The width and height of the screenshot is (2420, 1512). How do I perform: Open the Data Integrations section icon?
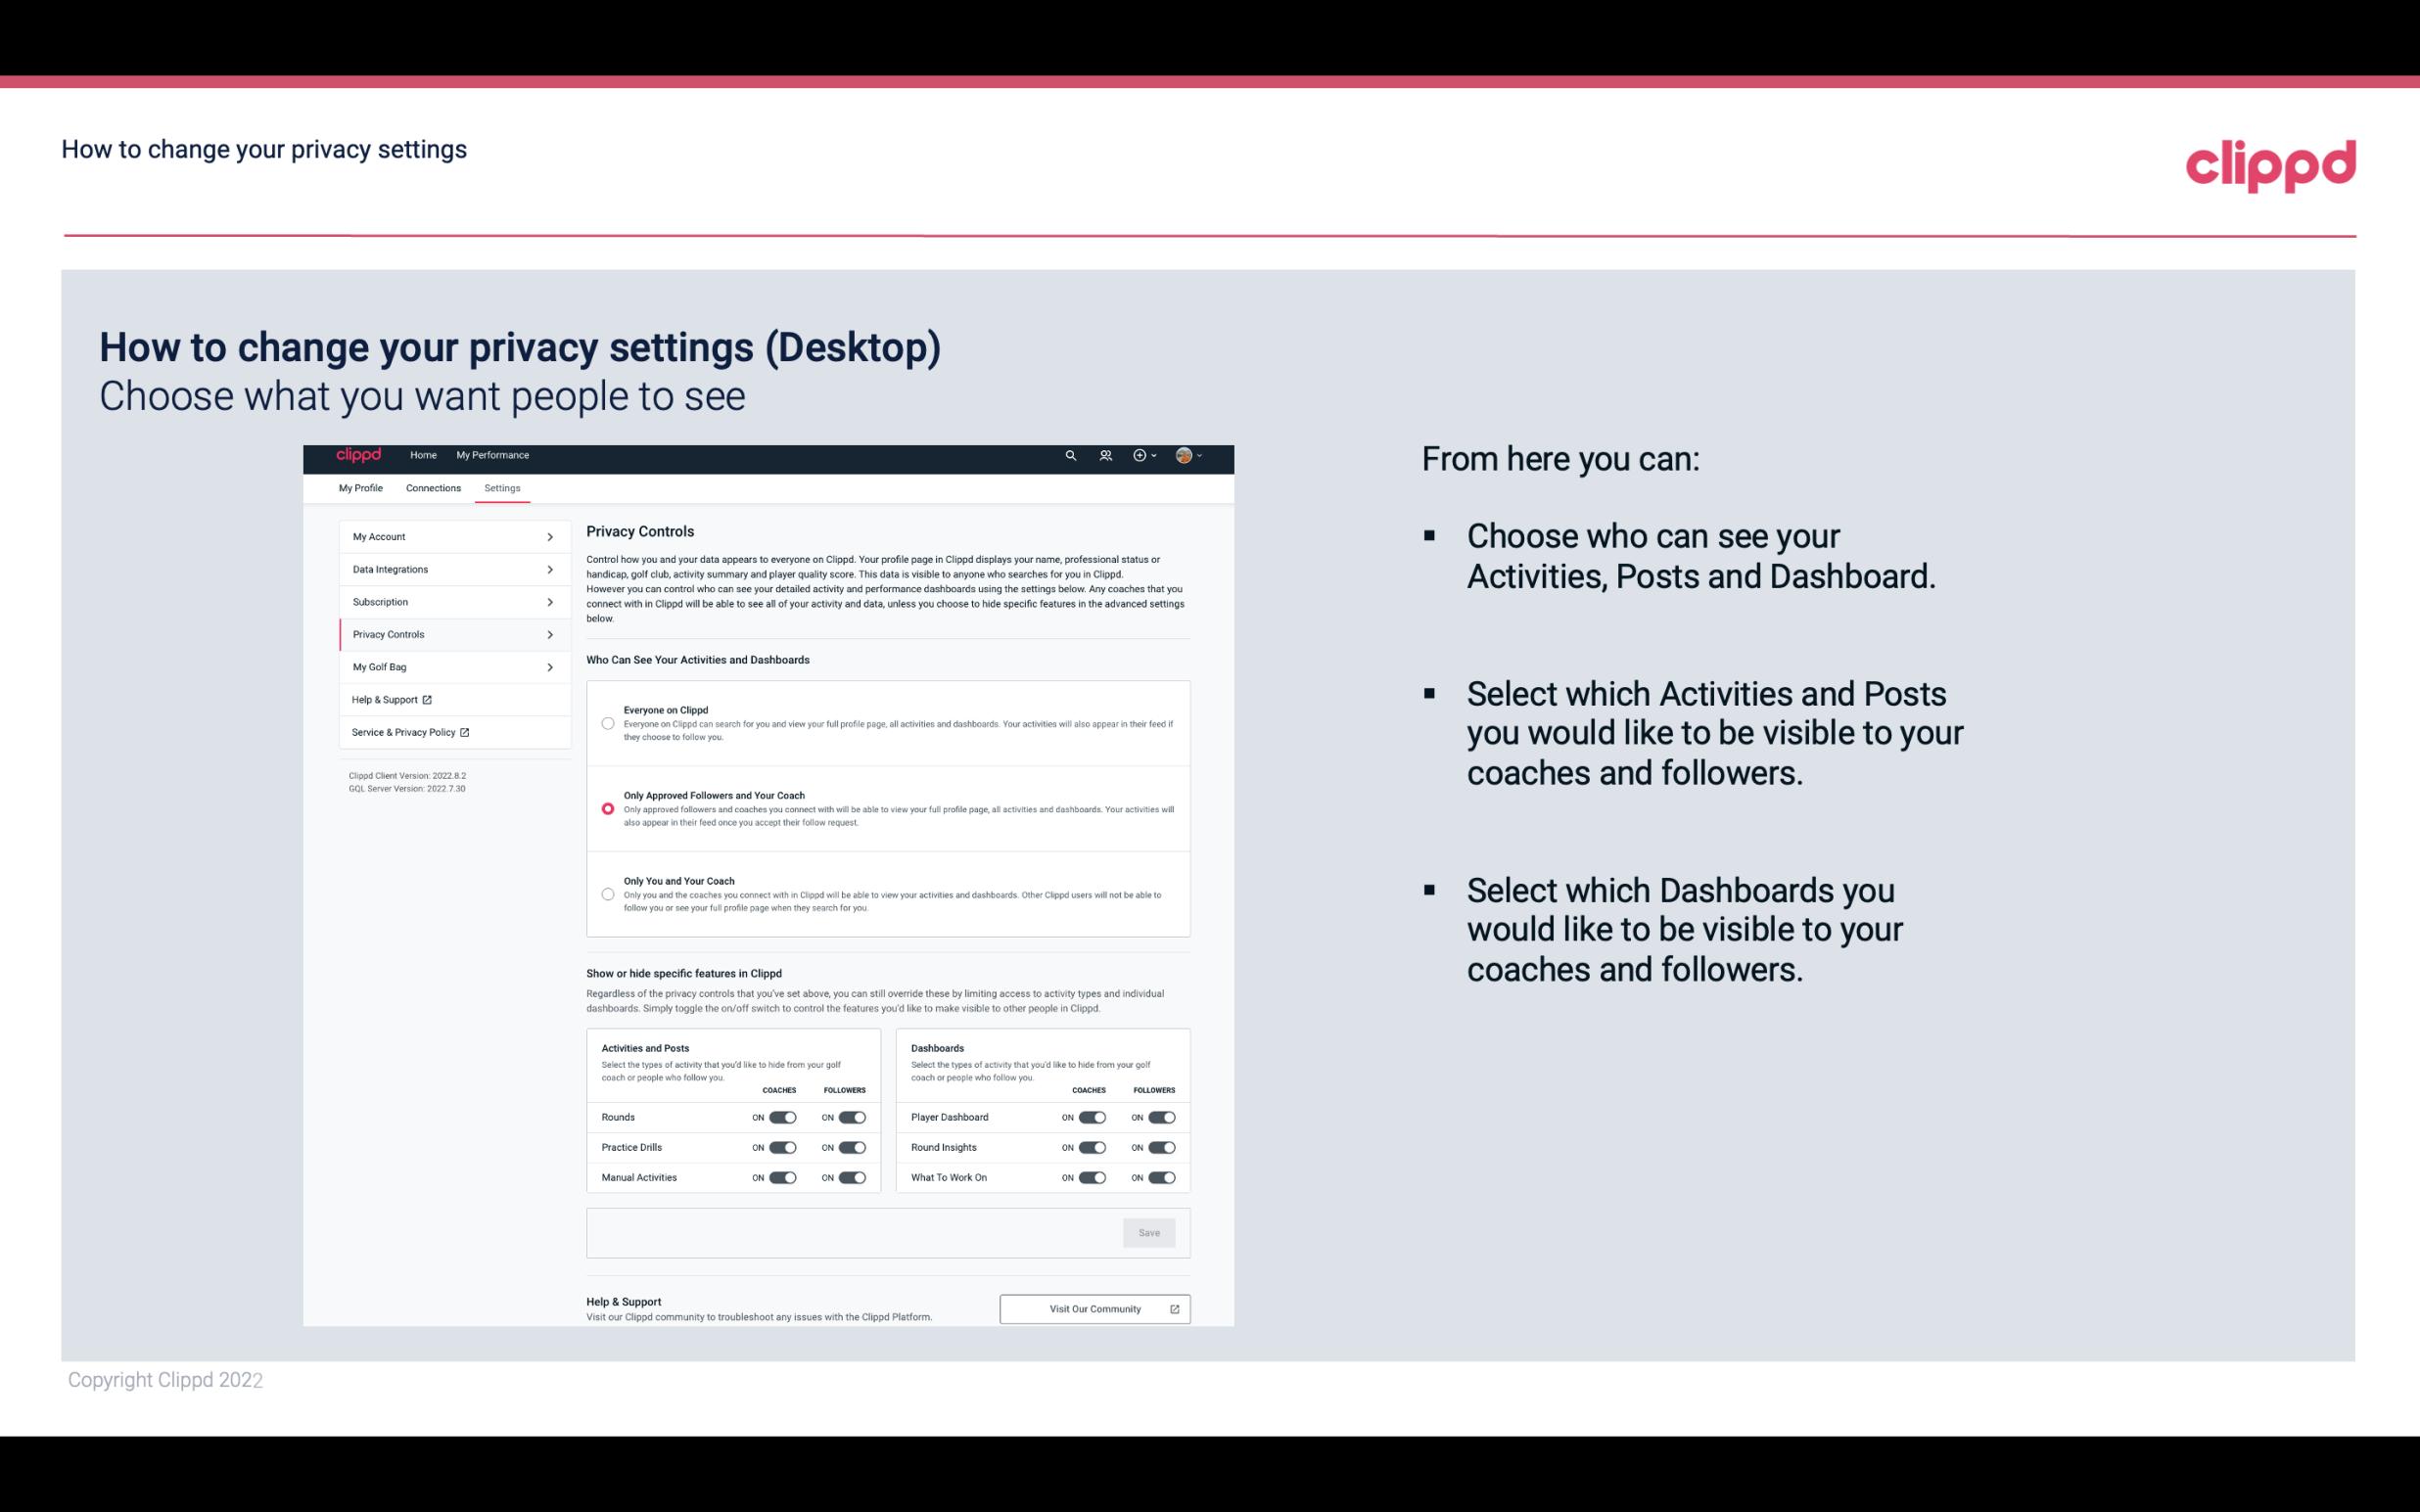coord(550,570)
